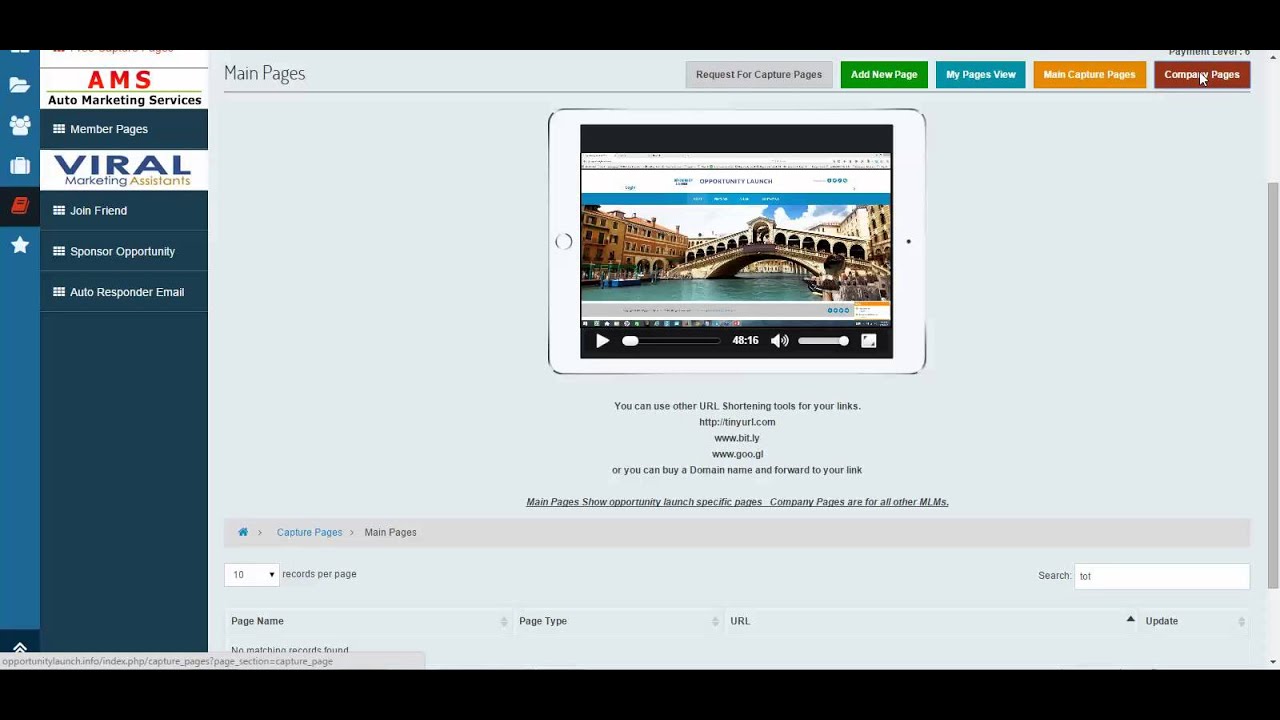The image size is (1280, 720).
Task: Open Company Pages button
Action: (x=1202, y=75)
